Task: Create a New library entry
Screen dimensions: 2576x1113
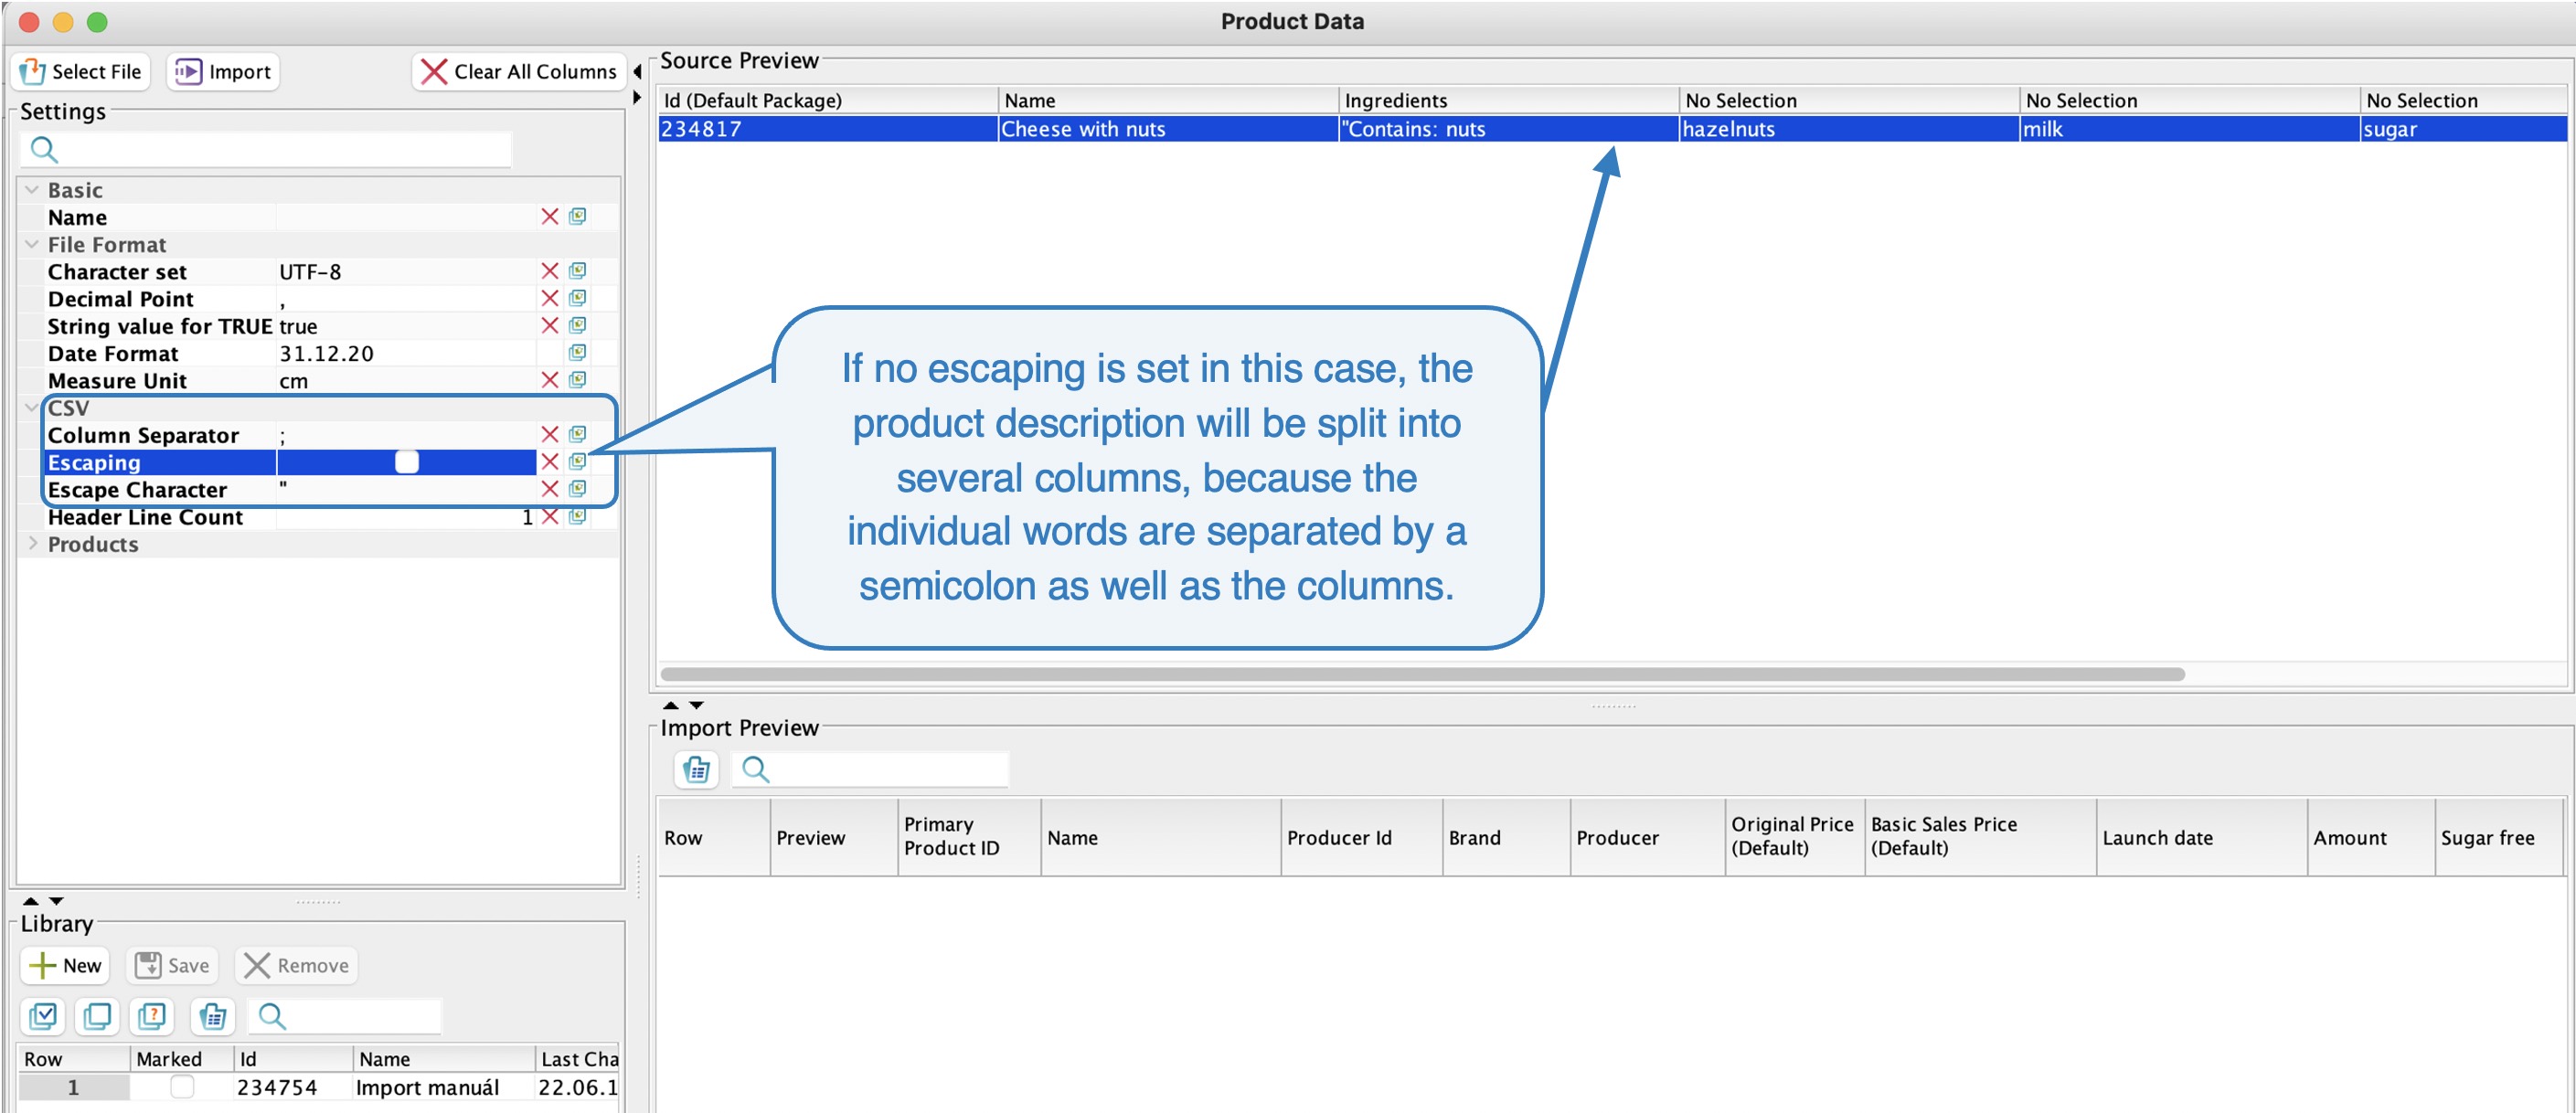Action: tap(66, 965)
